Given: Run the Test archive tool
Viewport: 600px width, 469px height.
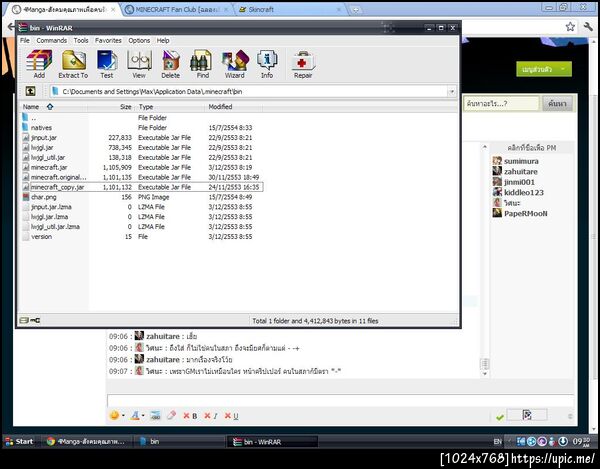Looking at the screenshot, I should (107, 64).
